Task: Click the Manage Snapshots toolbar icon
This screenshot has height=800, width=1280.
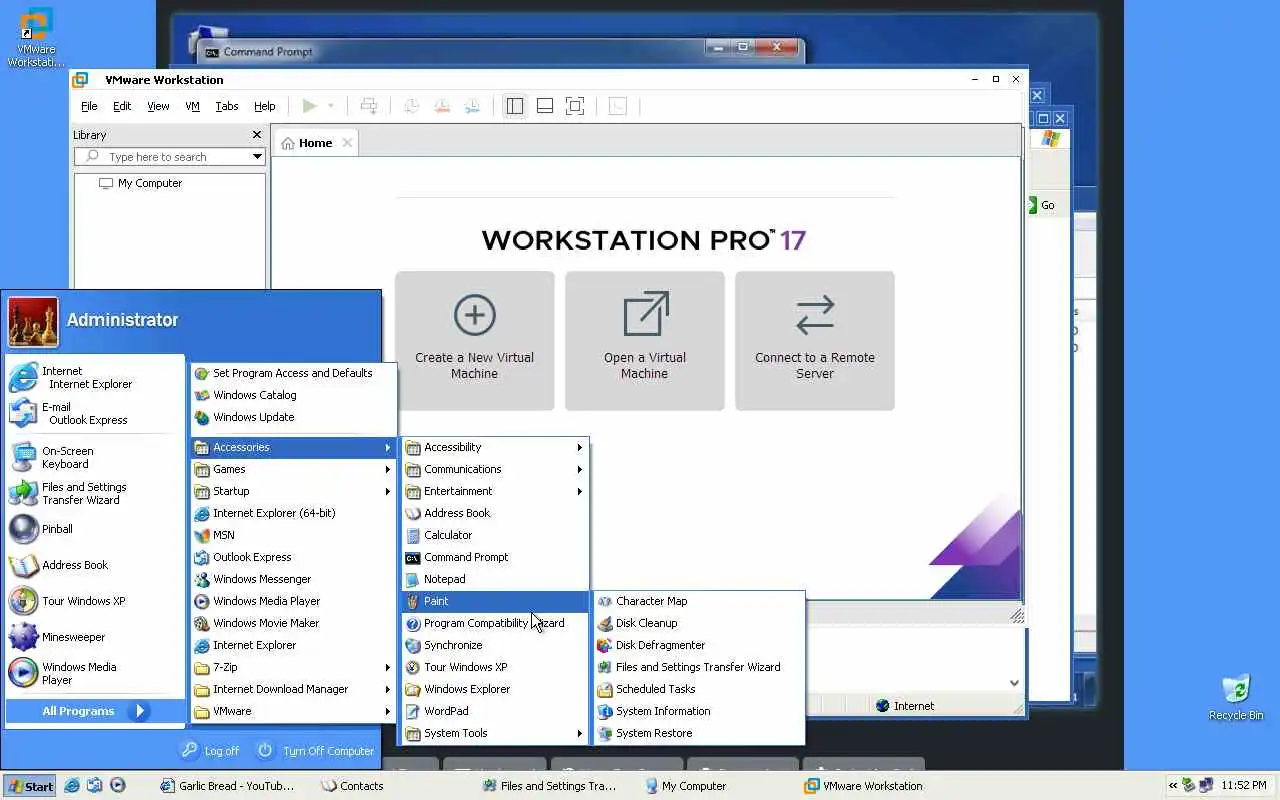Action: (x=473, y=106)
